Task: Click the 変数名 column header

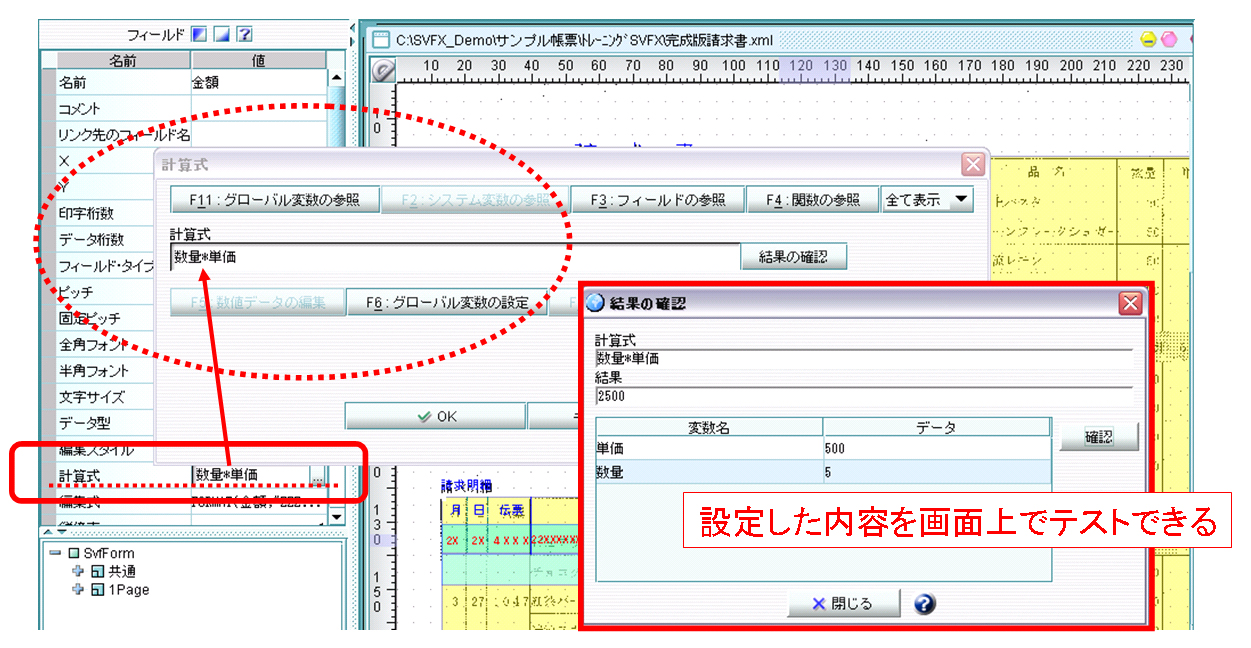Action: pyautogui.click(x=709, y=428)
